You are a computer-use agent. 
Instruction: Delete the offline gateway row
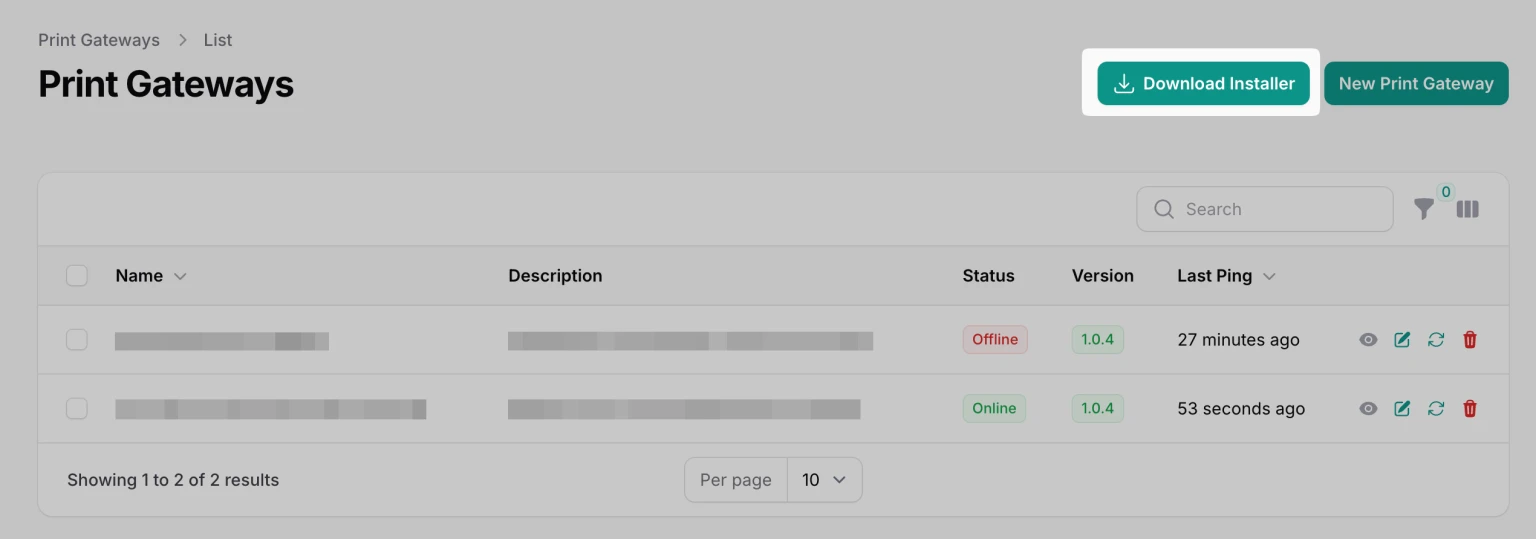point(1470,340)
